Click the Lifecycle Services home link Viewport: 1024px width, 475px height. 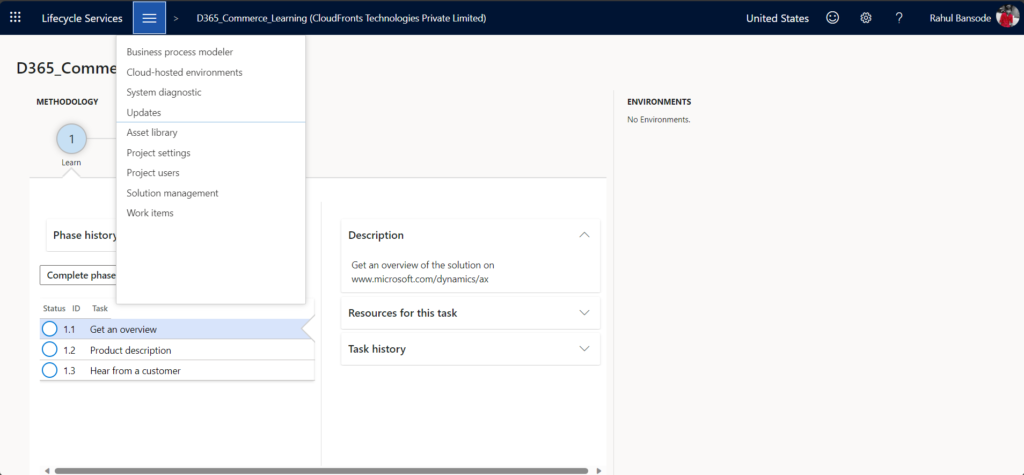[x=82, y=18]
